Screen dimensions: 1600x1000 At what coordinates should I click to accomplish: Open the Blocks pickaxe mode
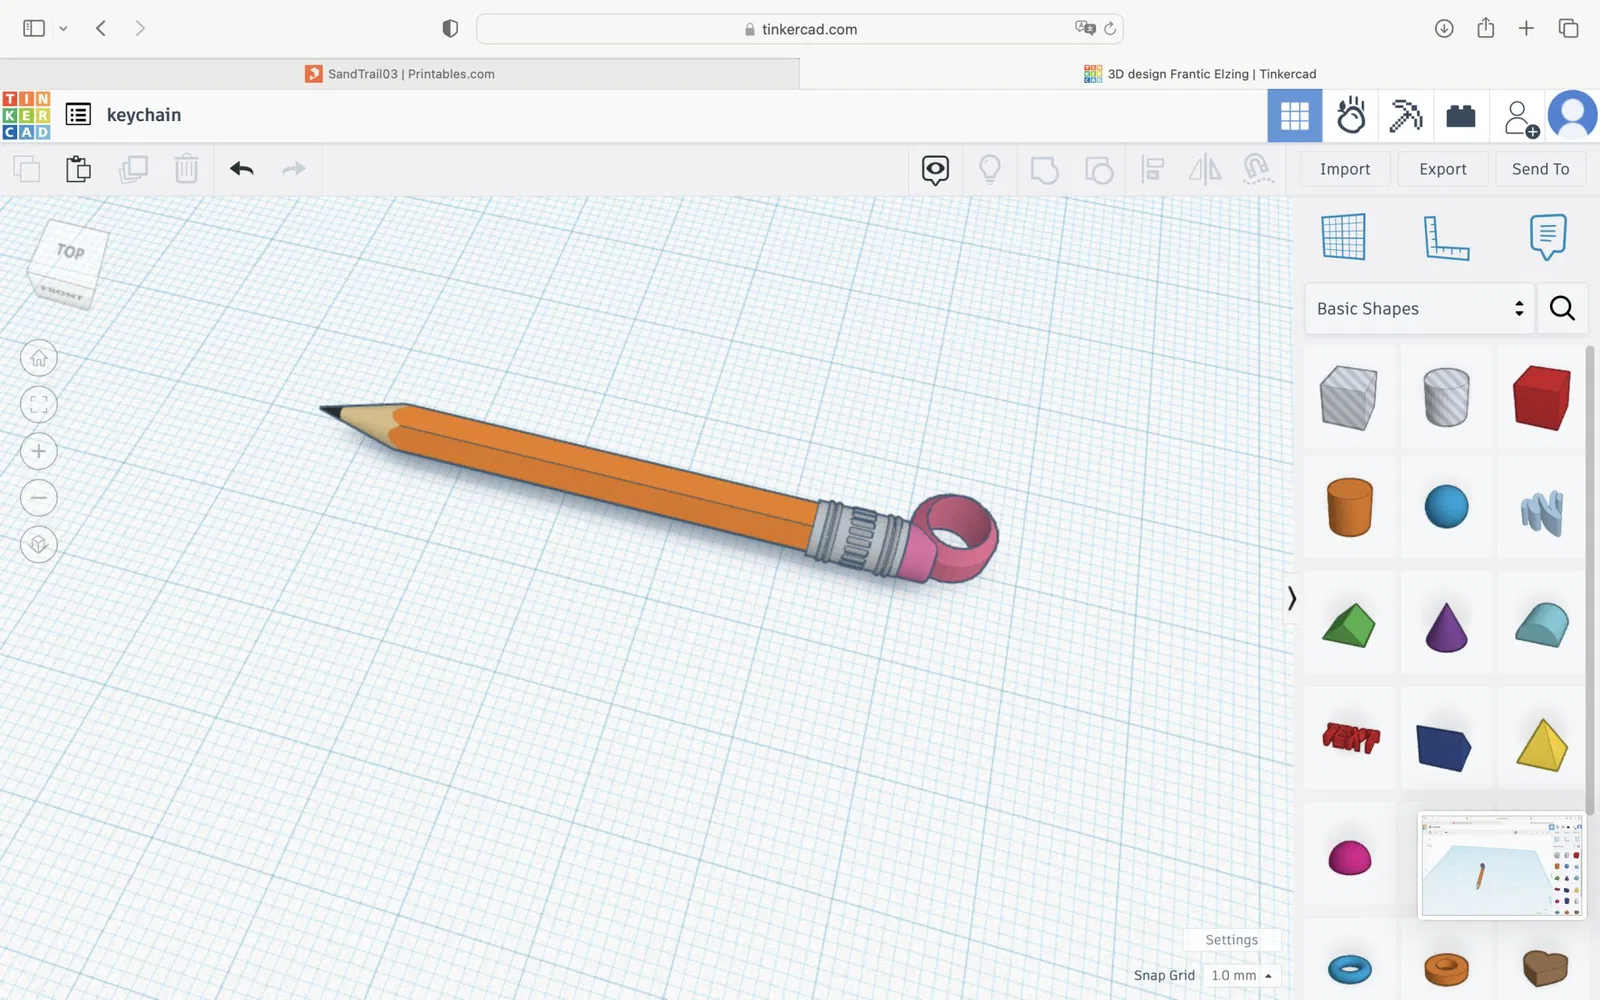[1406, 116]
